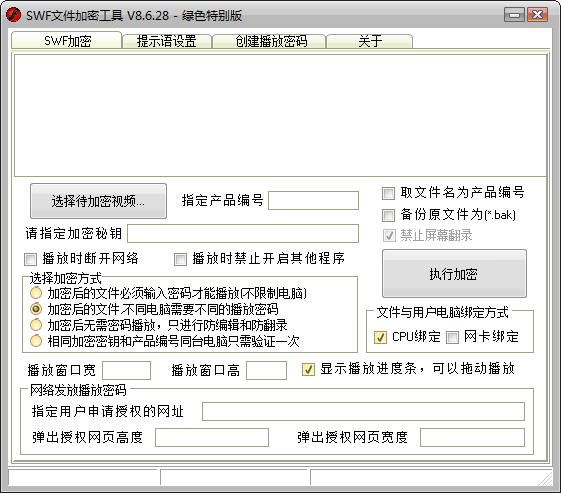Click inside the empty file list area

click(280, 115)
